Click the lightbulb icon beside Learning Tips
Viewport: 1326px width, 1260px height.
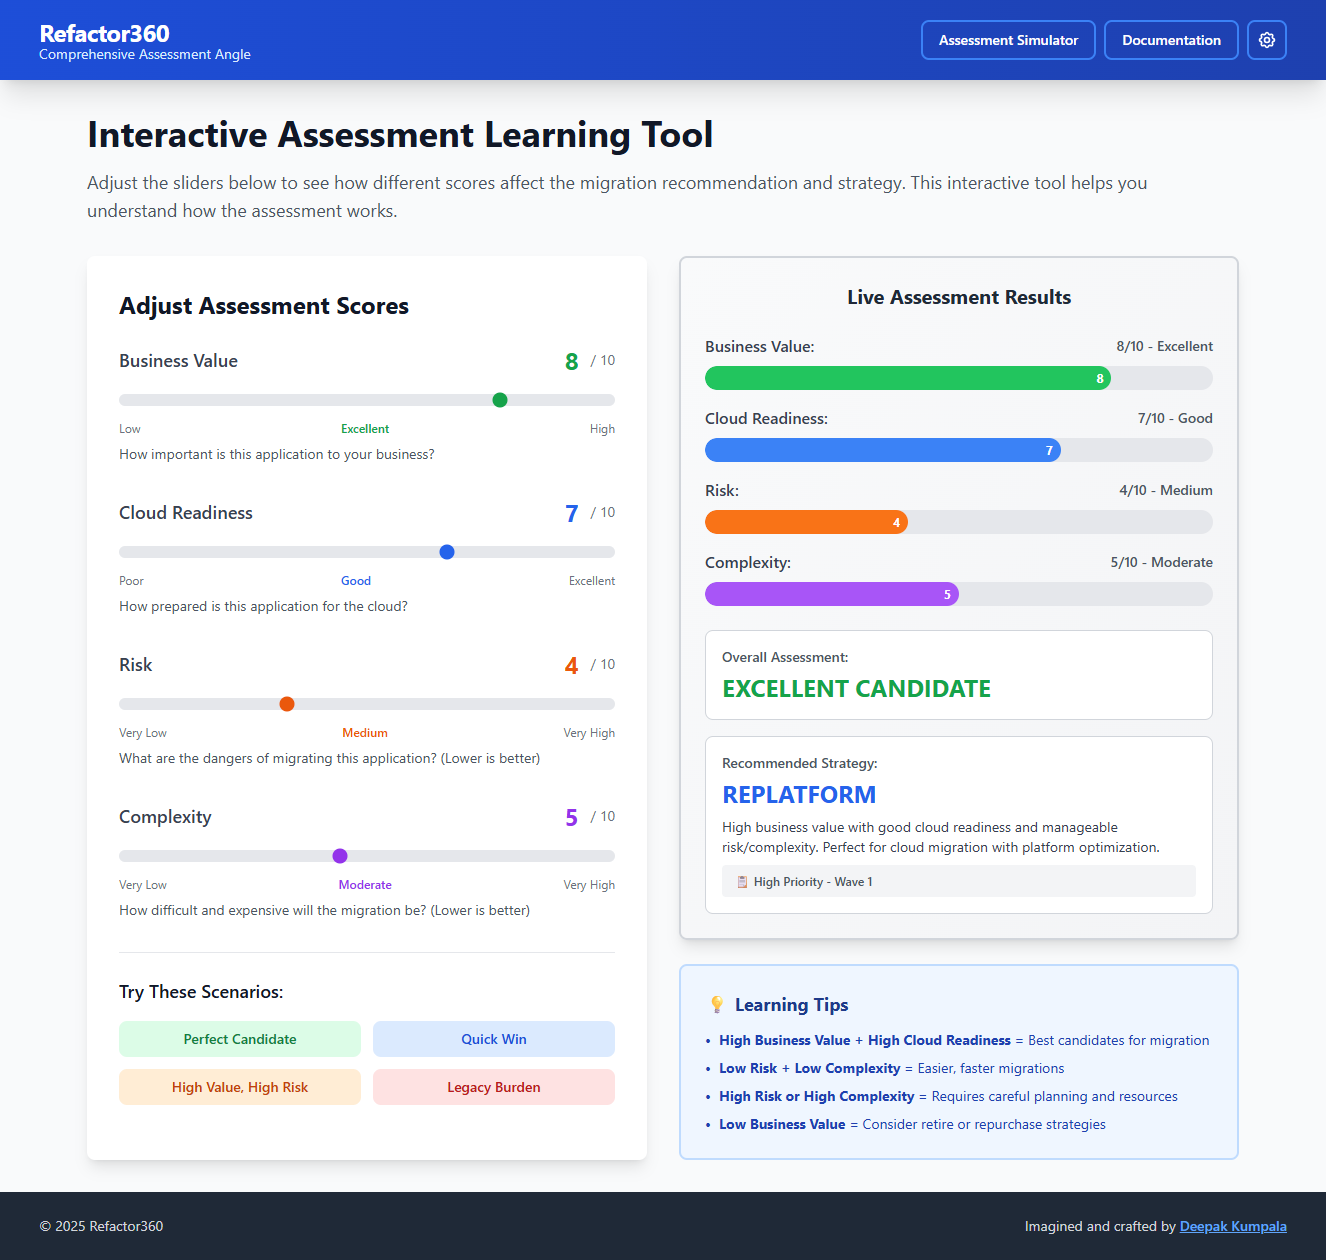[716, 1005]
